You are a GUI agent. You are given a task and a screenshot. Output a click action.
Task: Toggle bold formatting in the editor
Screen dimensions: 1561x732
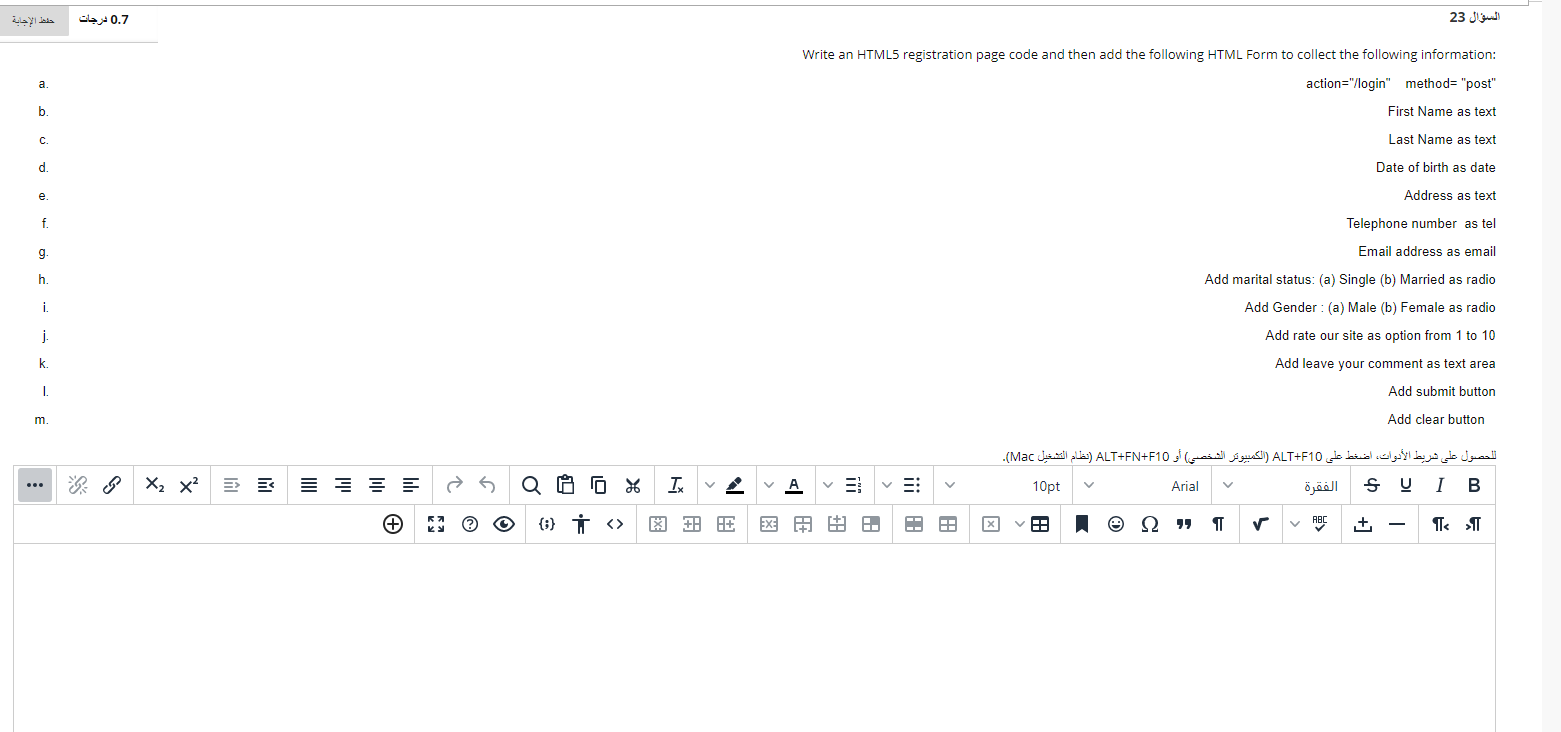click(1474, 485)
